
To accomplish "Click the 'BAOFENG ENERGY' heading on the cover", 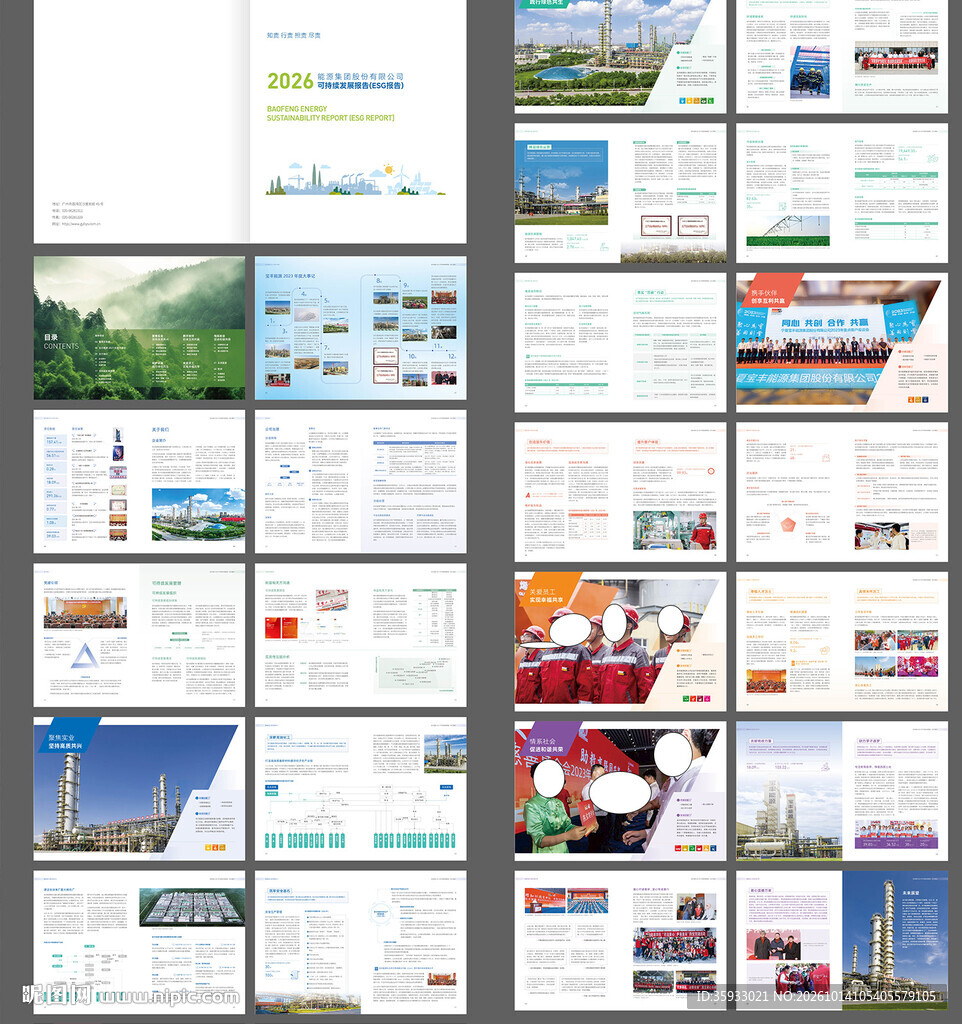I will [x=297, y=109].
